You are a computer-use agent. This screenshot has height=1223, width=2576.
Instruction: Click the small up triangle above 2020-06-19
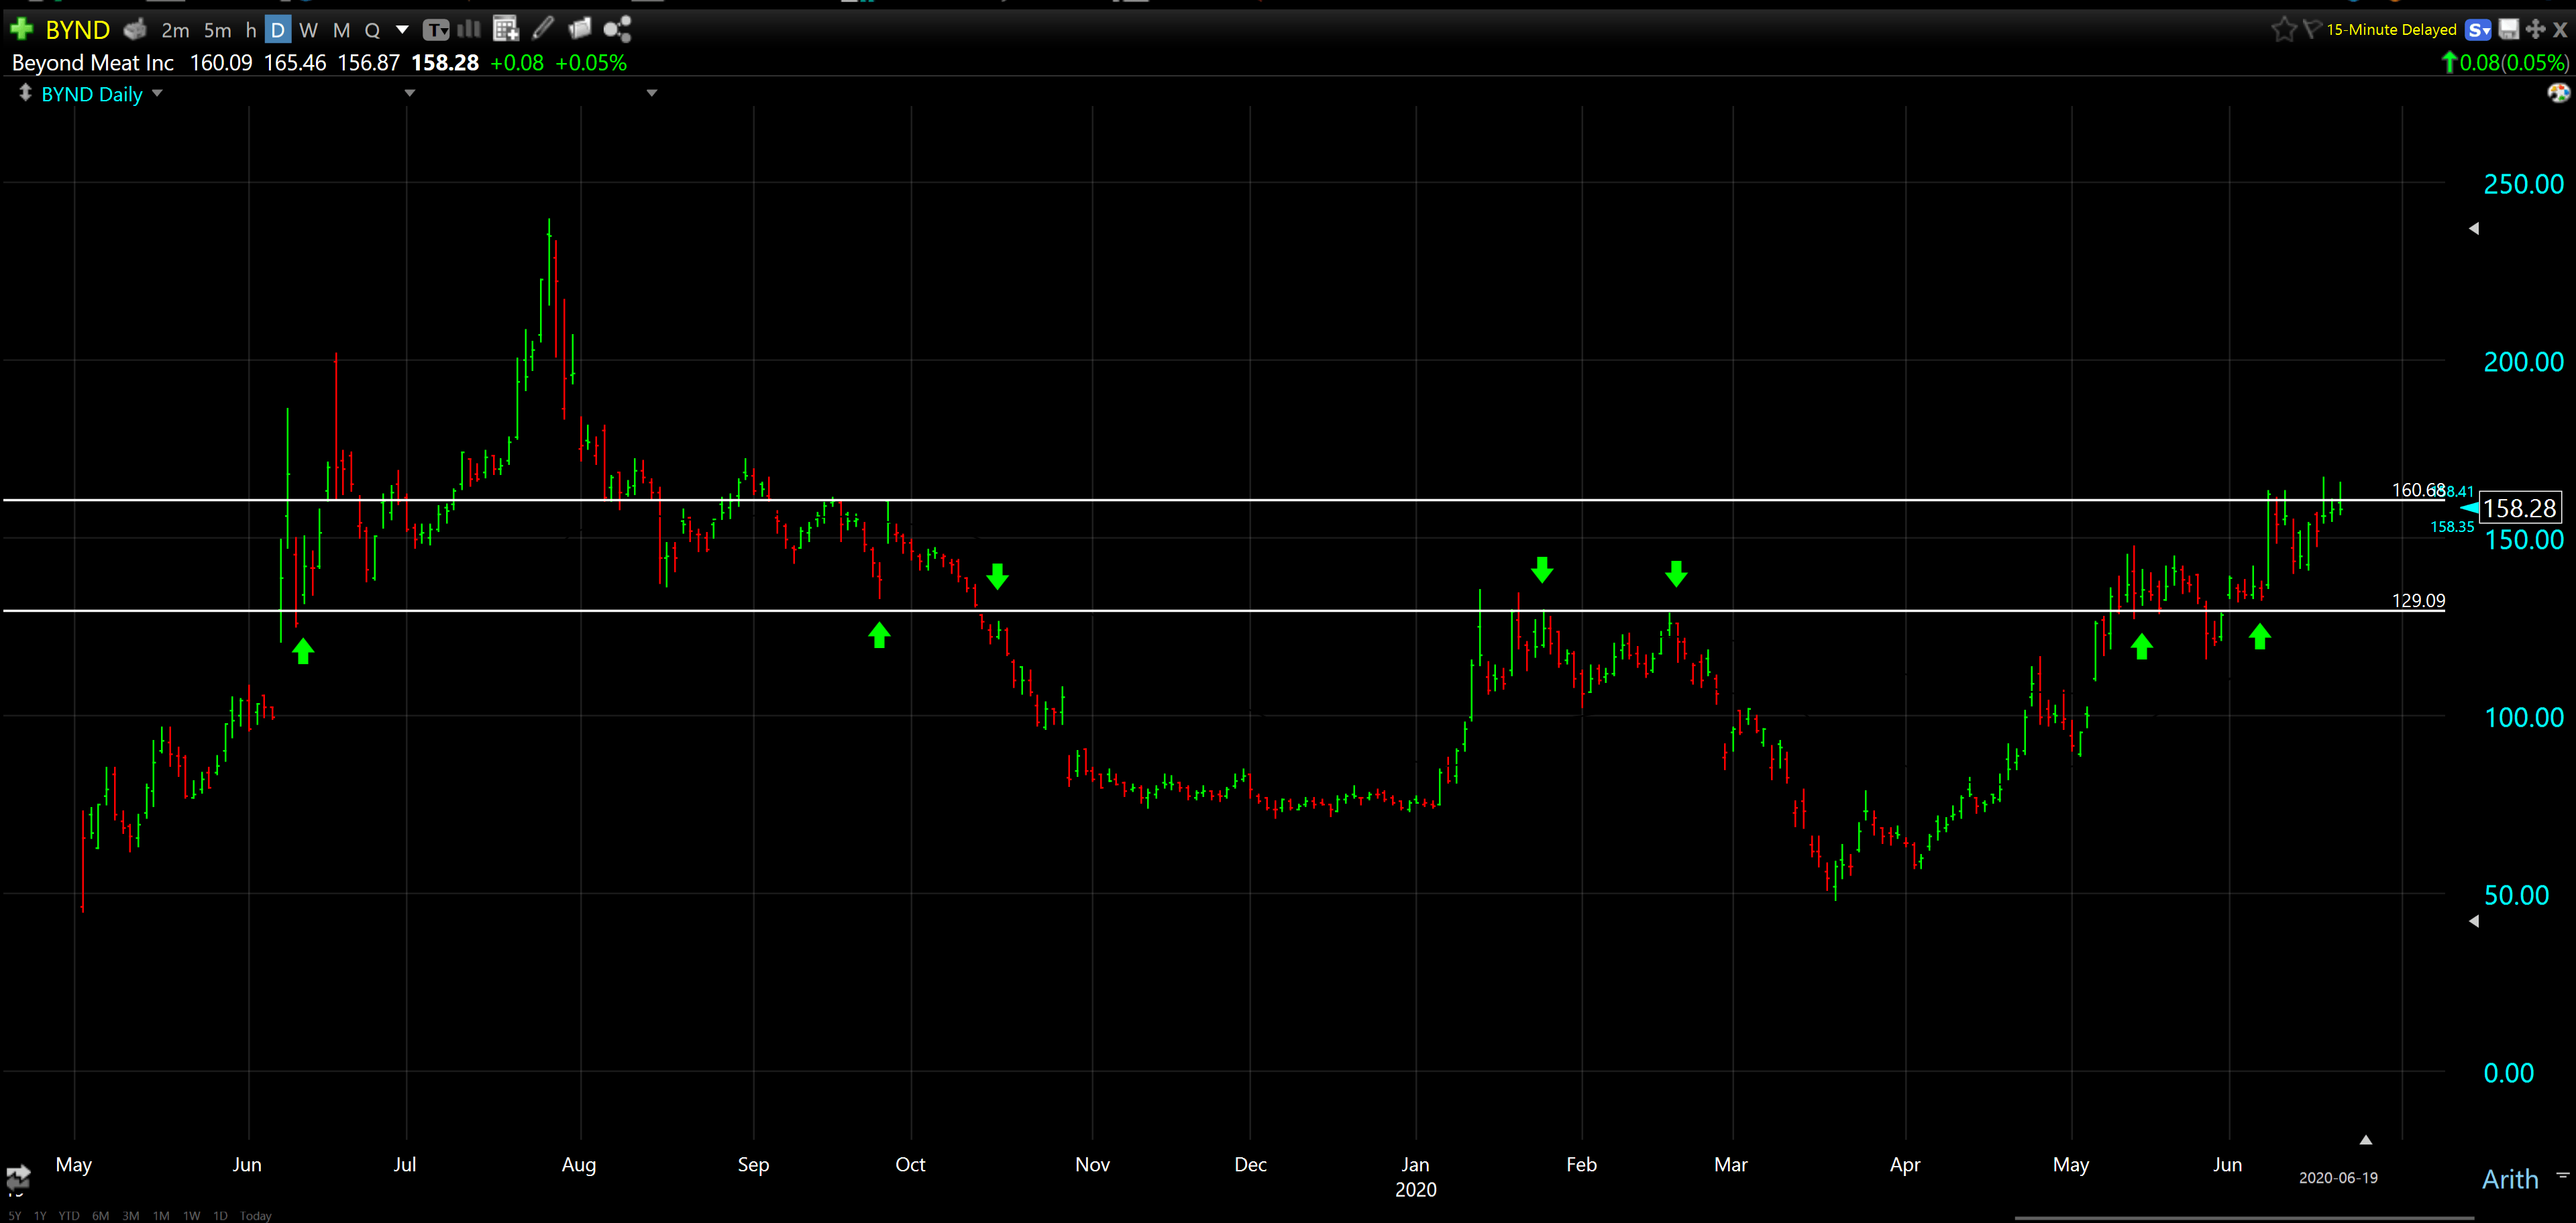pyautogui.click(x=2366, y=1139)
